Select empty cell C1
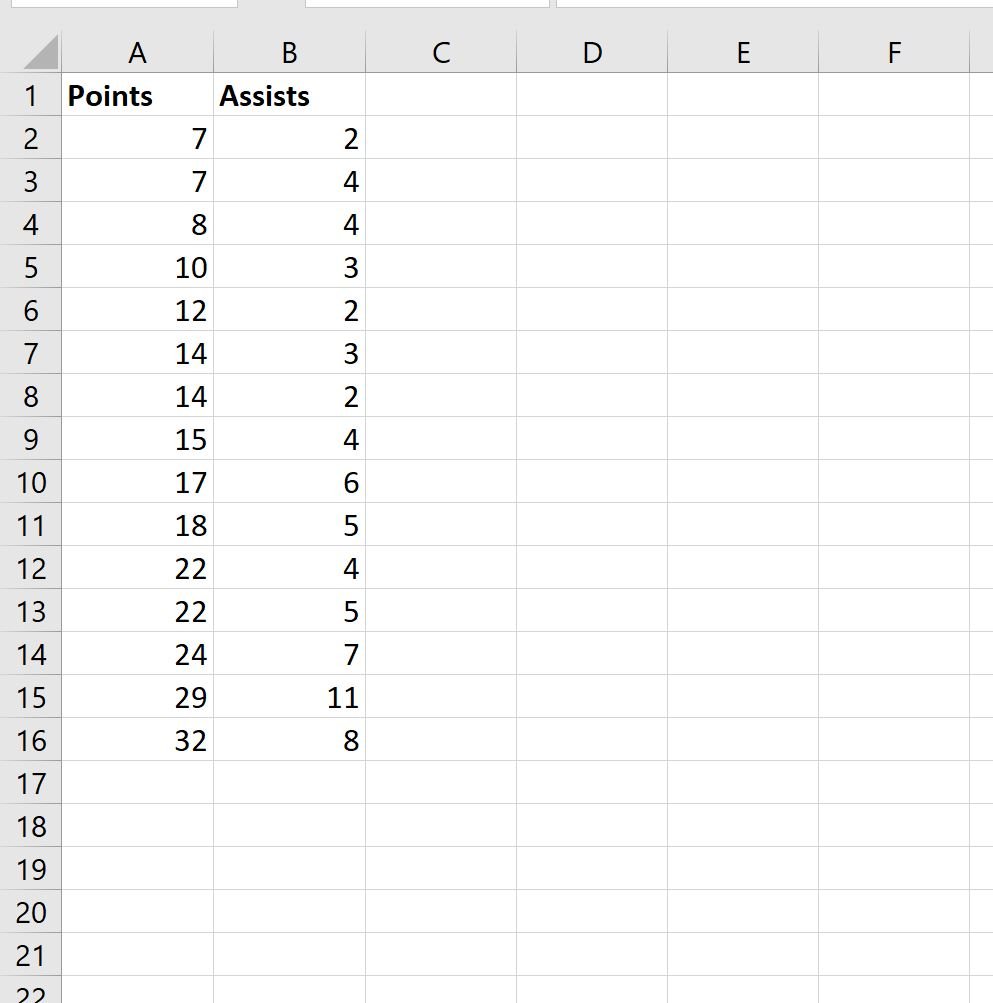 click(x=441, y=95)
